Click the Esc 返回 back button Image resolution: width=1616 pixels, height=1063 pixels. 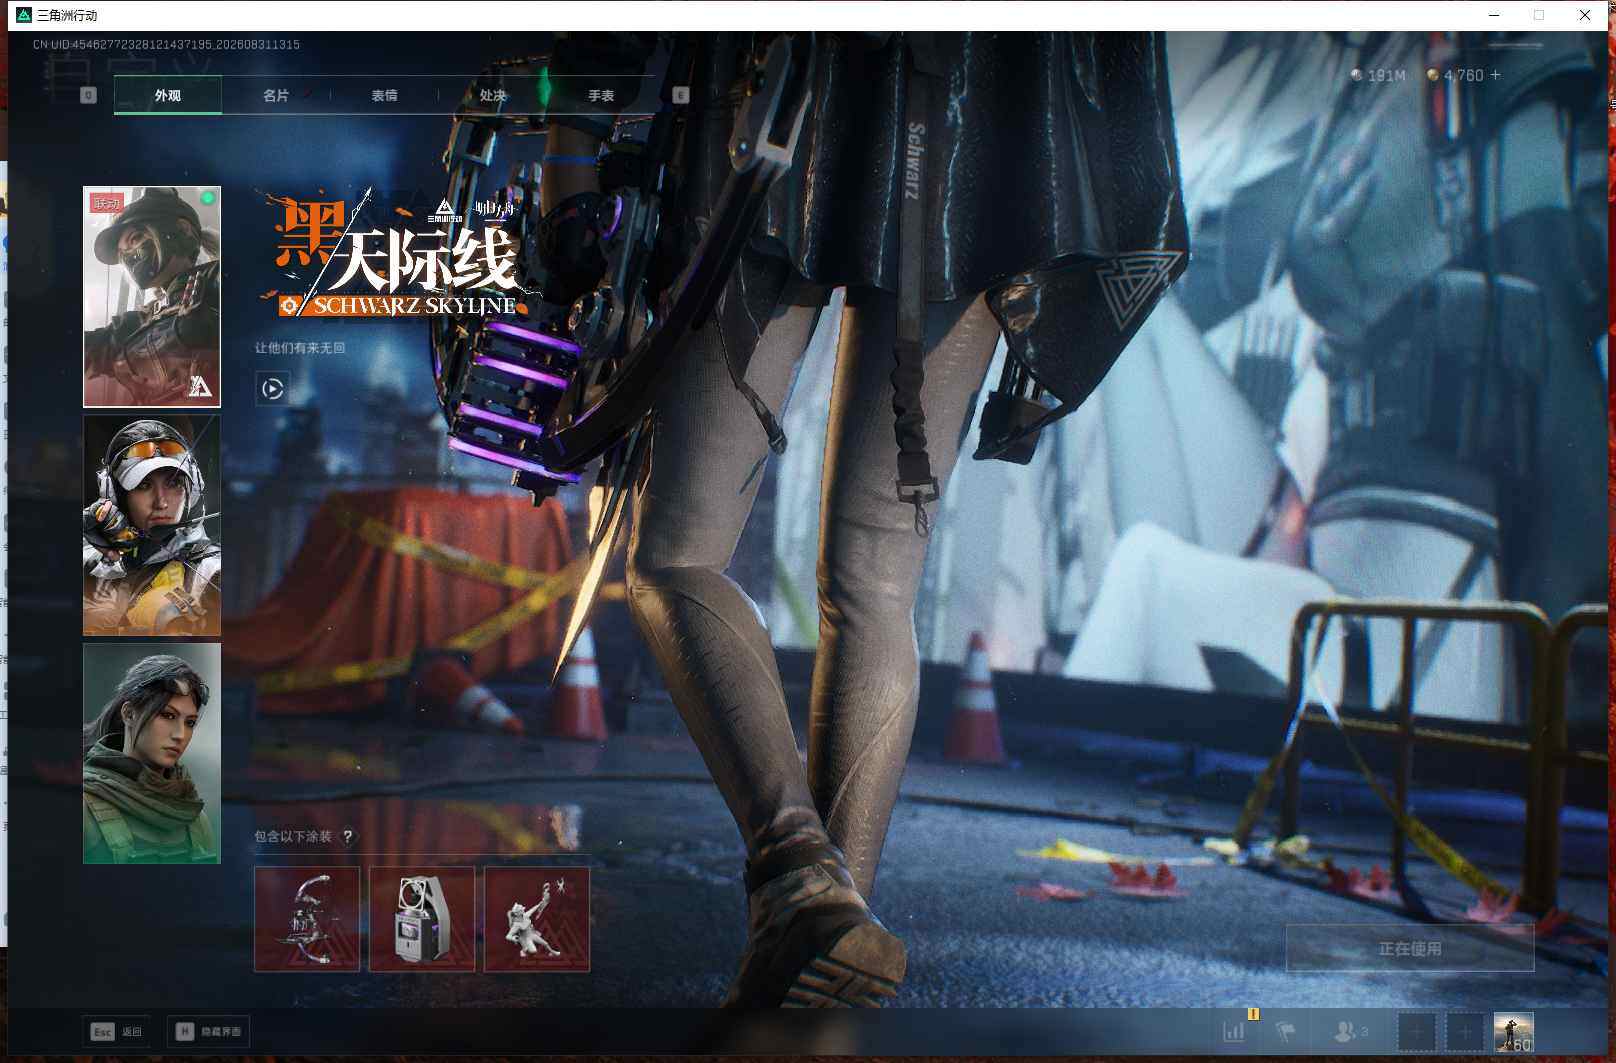click(x=117, y=1031)
